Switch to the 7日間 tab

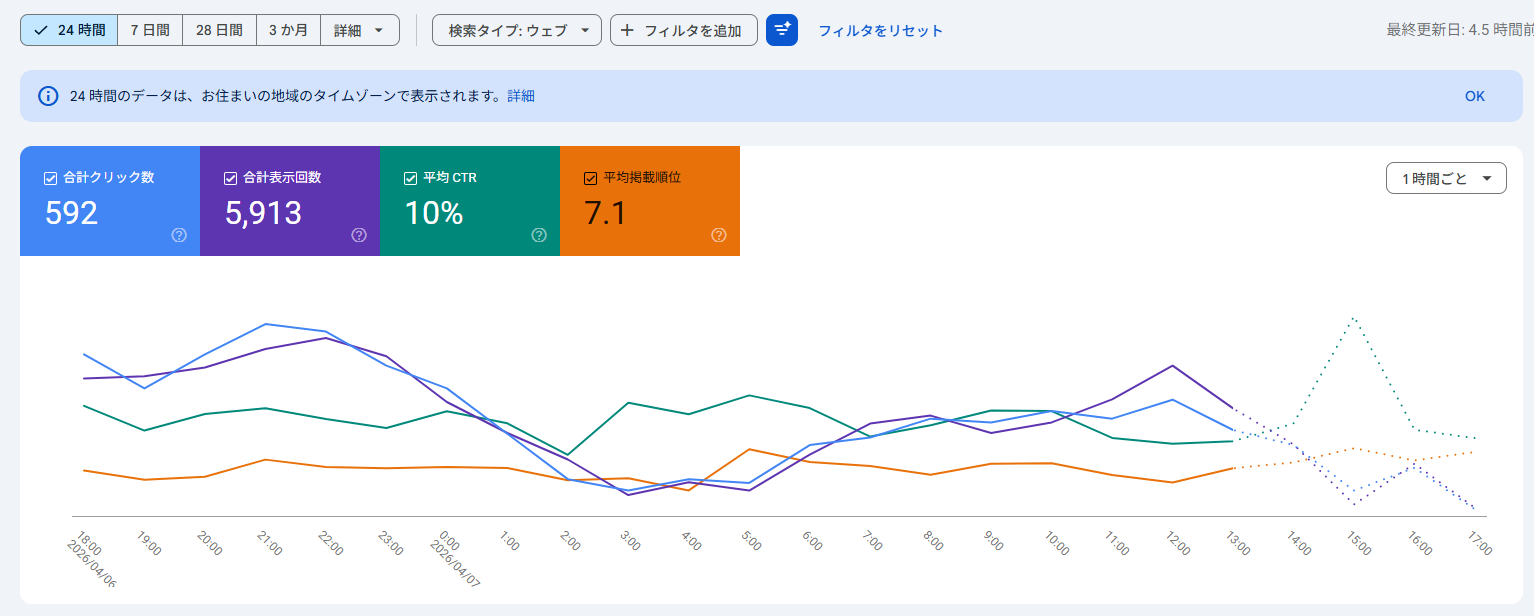click(x=149, y=29)
